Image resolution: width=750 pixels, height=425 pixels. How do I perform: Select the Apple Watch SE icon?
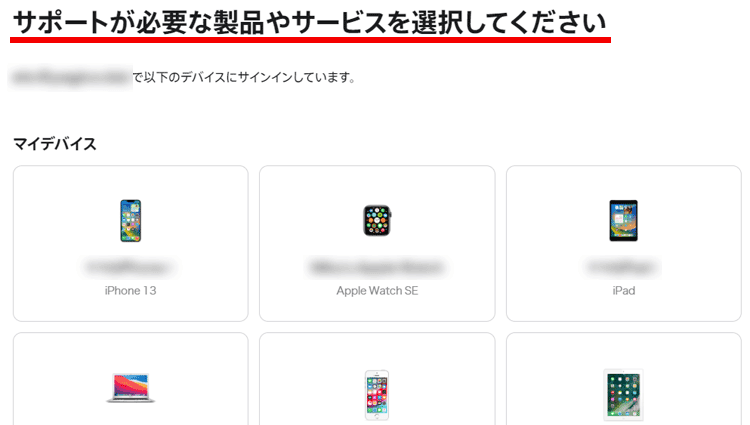pyautogui.click(x=377, y=220)
